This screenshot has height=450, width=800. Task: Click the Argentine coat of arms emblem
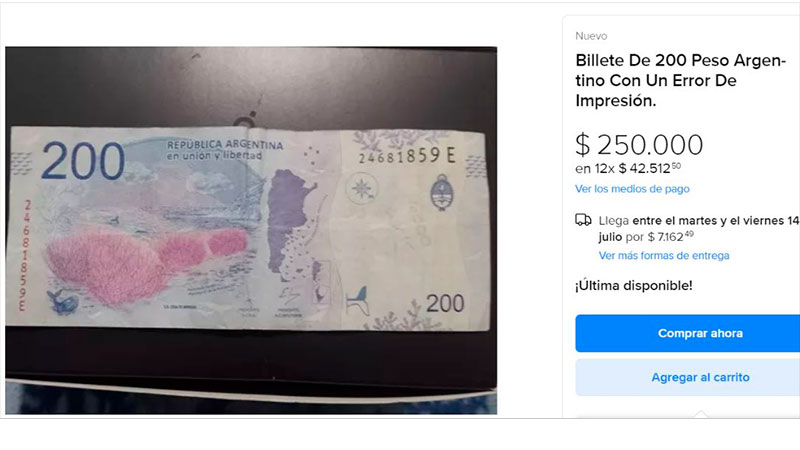point(442,192)
